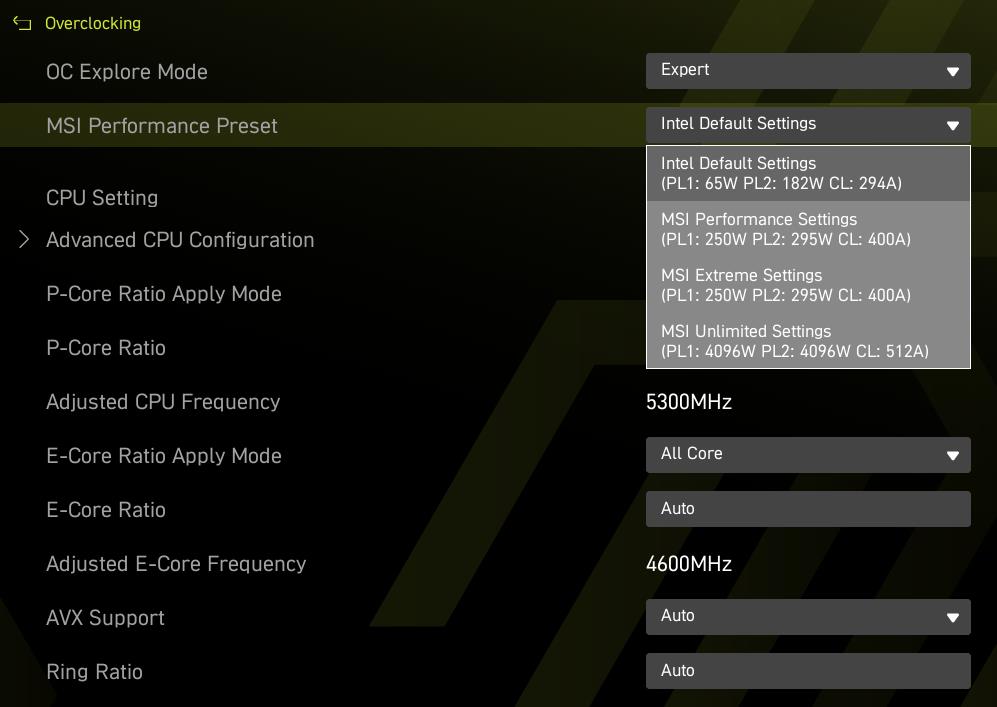The height and width of the screenshot is (707, 997).
Task: Click the arrow on AVX Support dropdown
Action: [952, 618]
